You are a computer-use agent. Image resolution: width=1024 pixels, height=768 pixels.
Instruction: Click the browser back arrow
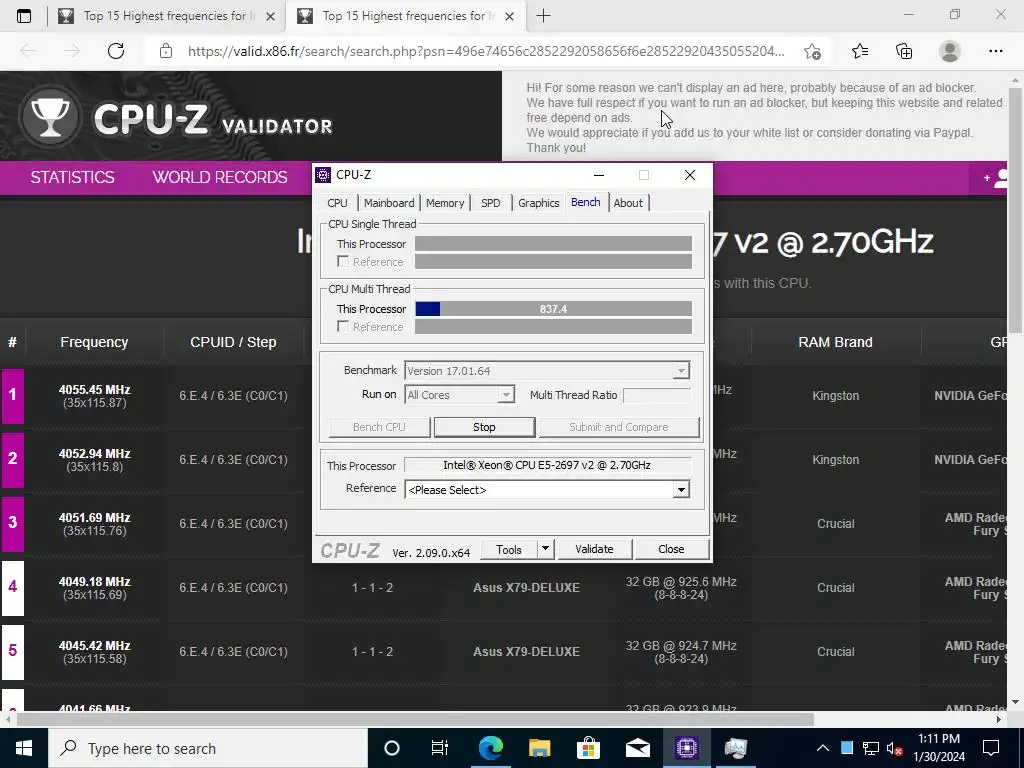point(28,51)
